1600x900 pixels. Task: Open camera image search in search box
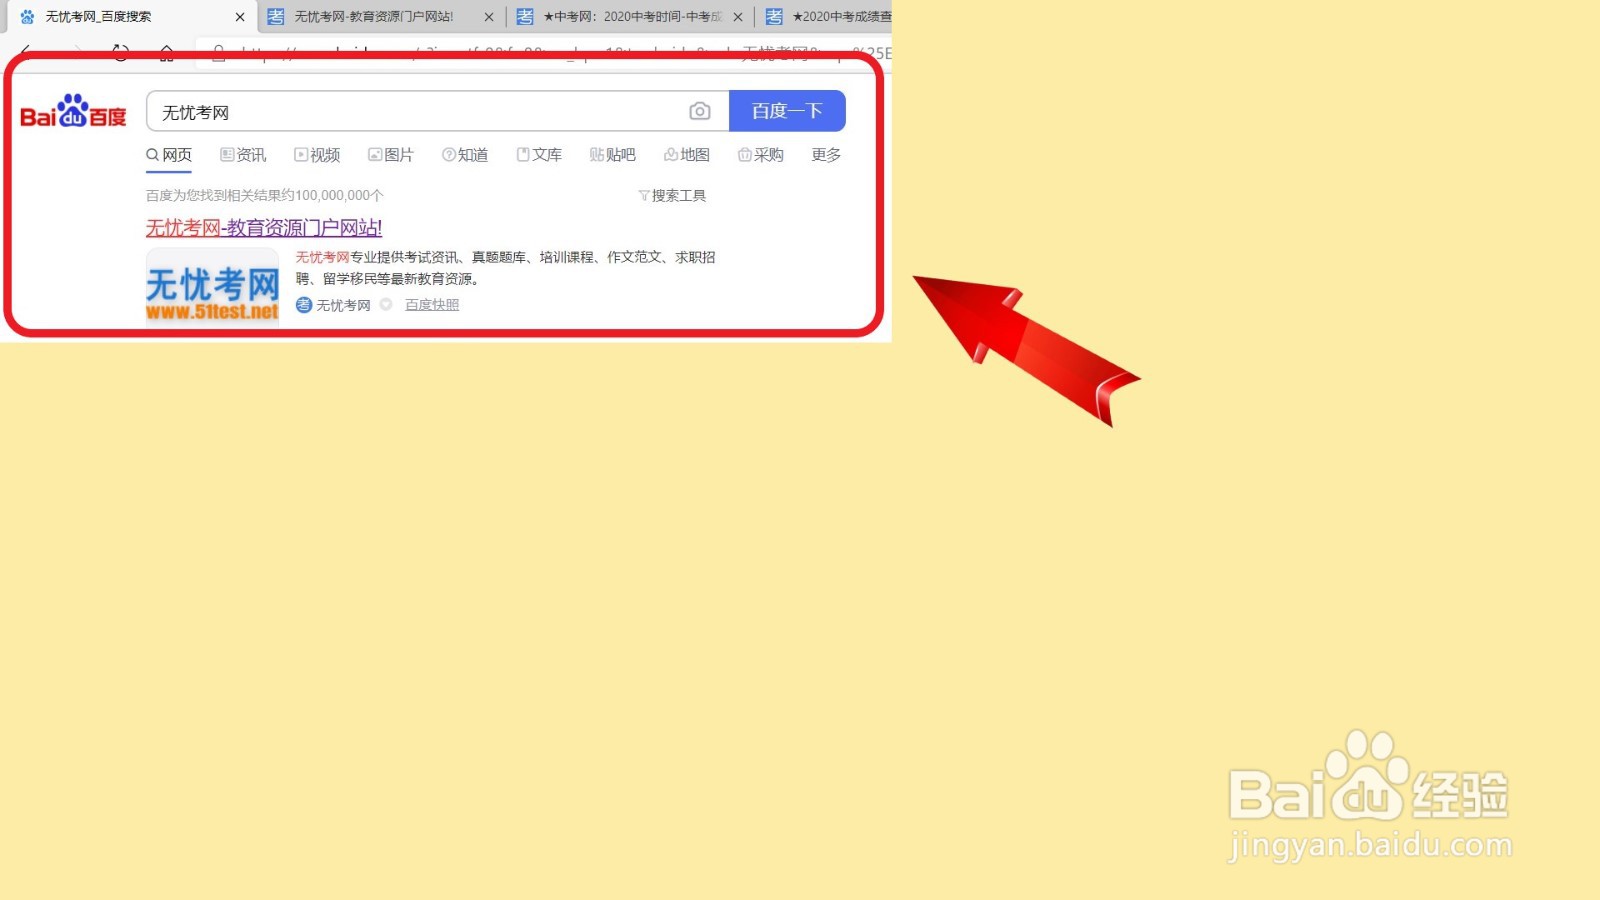click(700, 111)
